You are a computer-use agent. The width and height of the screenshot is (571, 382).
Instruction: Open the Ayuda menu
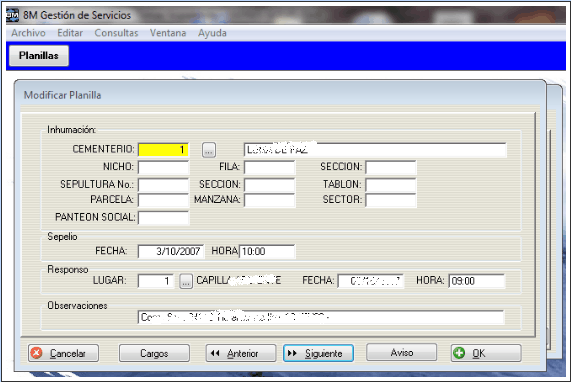coord(212,33)
